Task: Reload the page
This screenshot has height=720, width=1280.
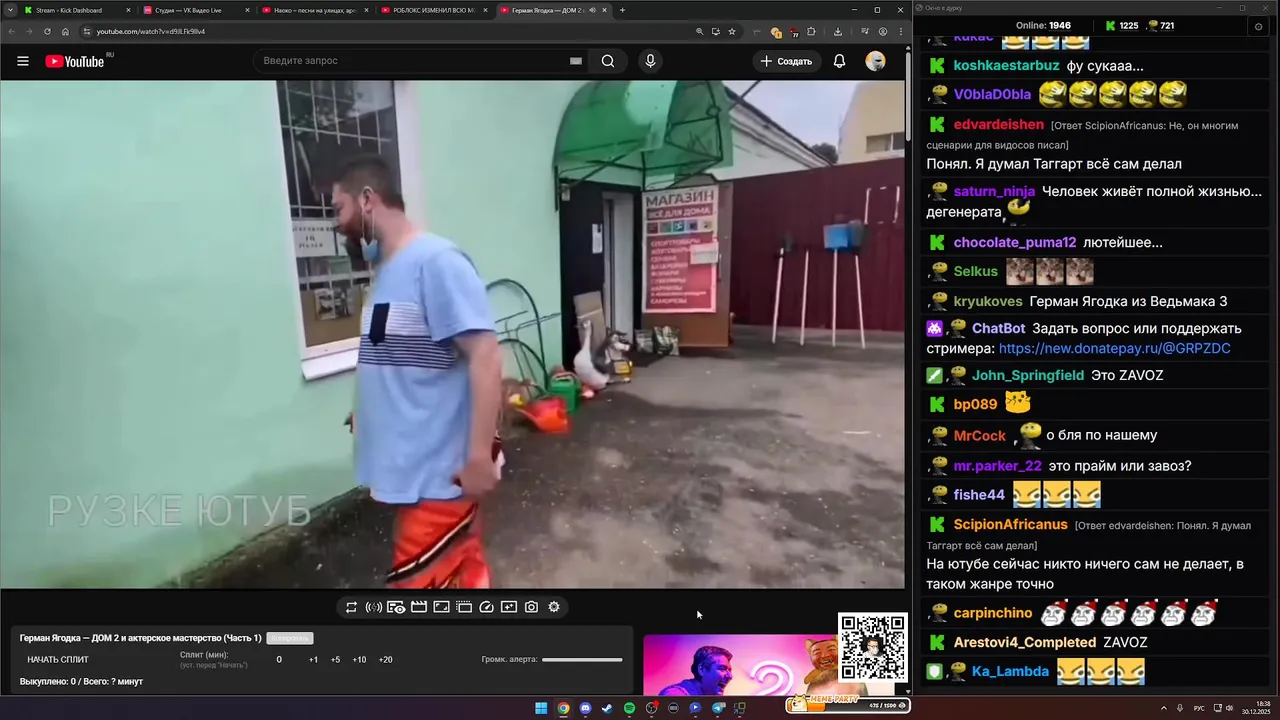Action: 47,31
